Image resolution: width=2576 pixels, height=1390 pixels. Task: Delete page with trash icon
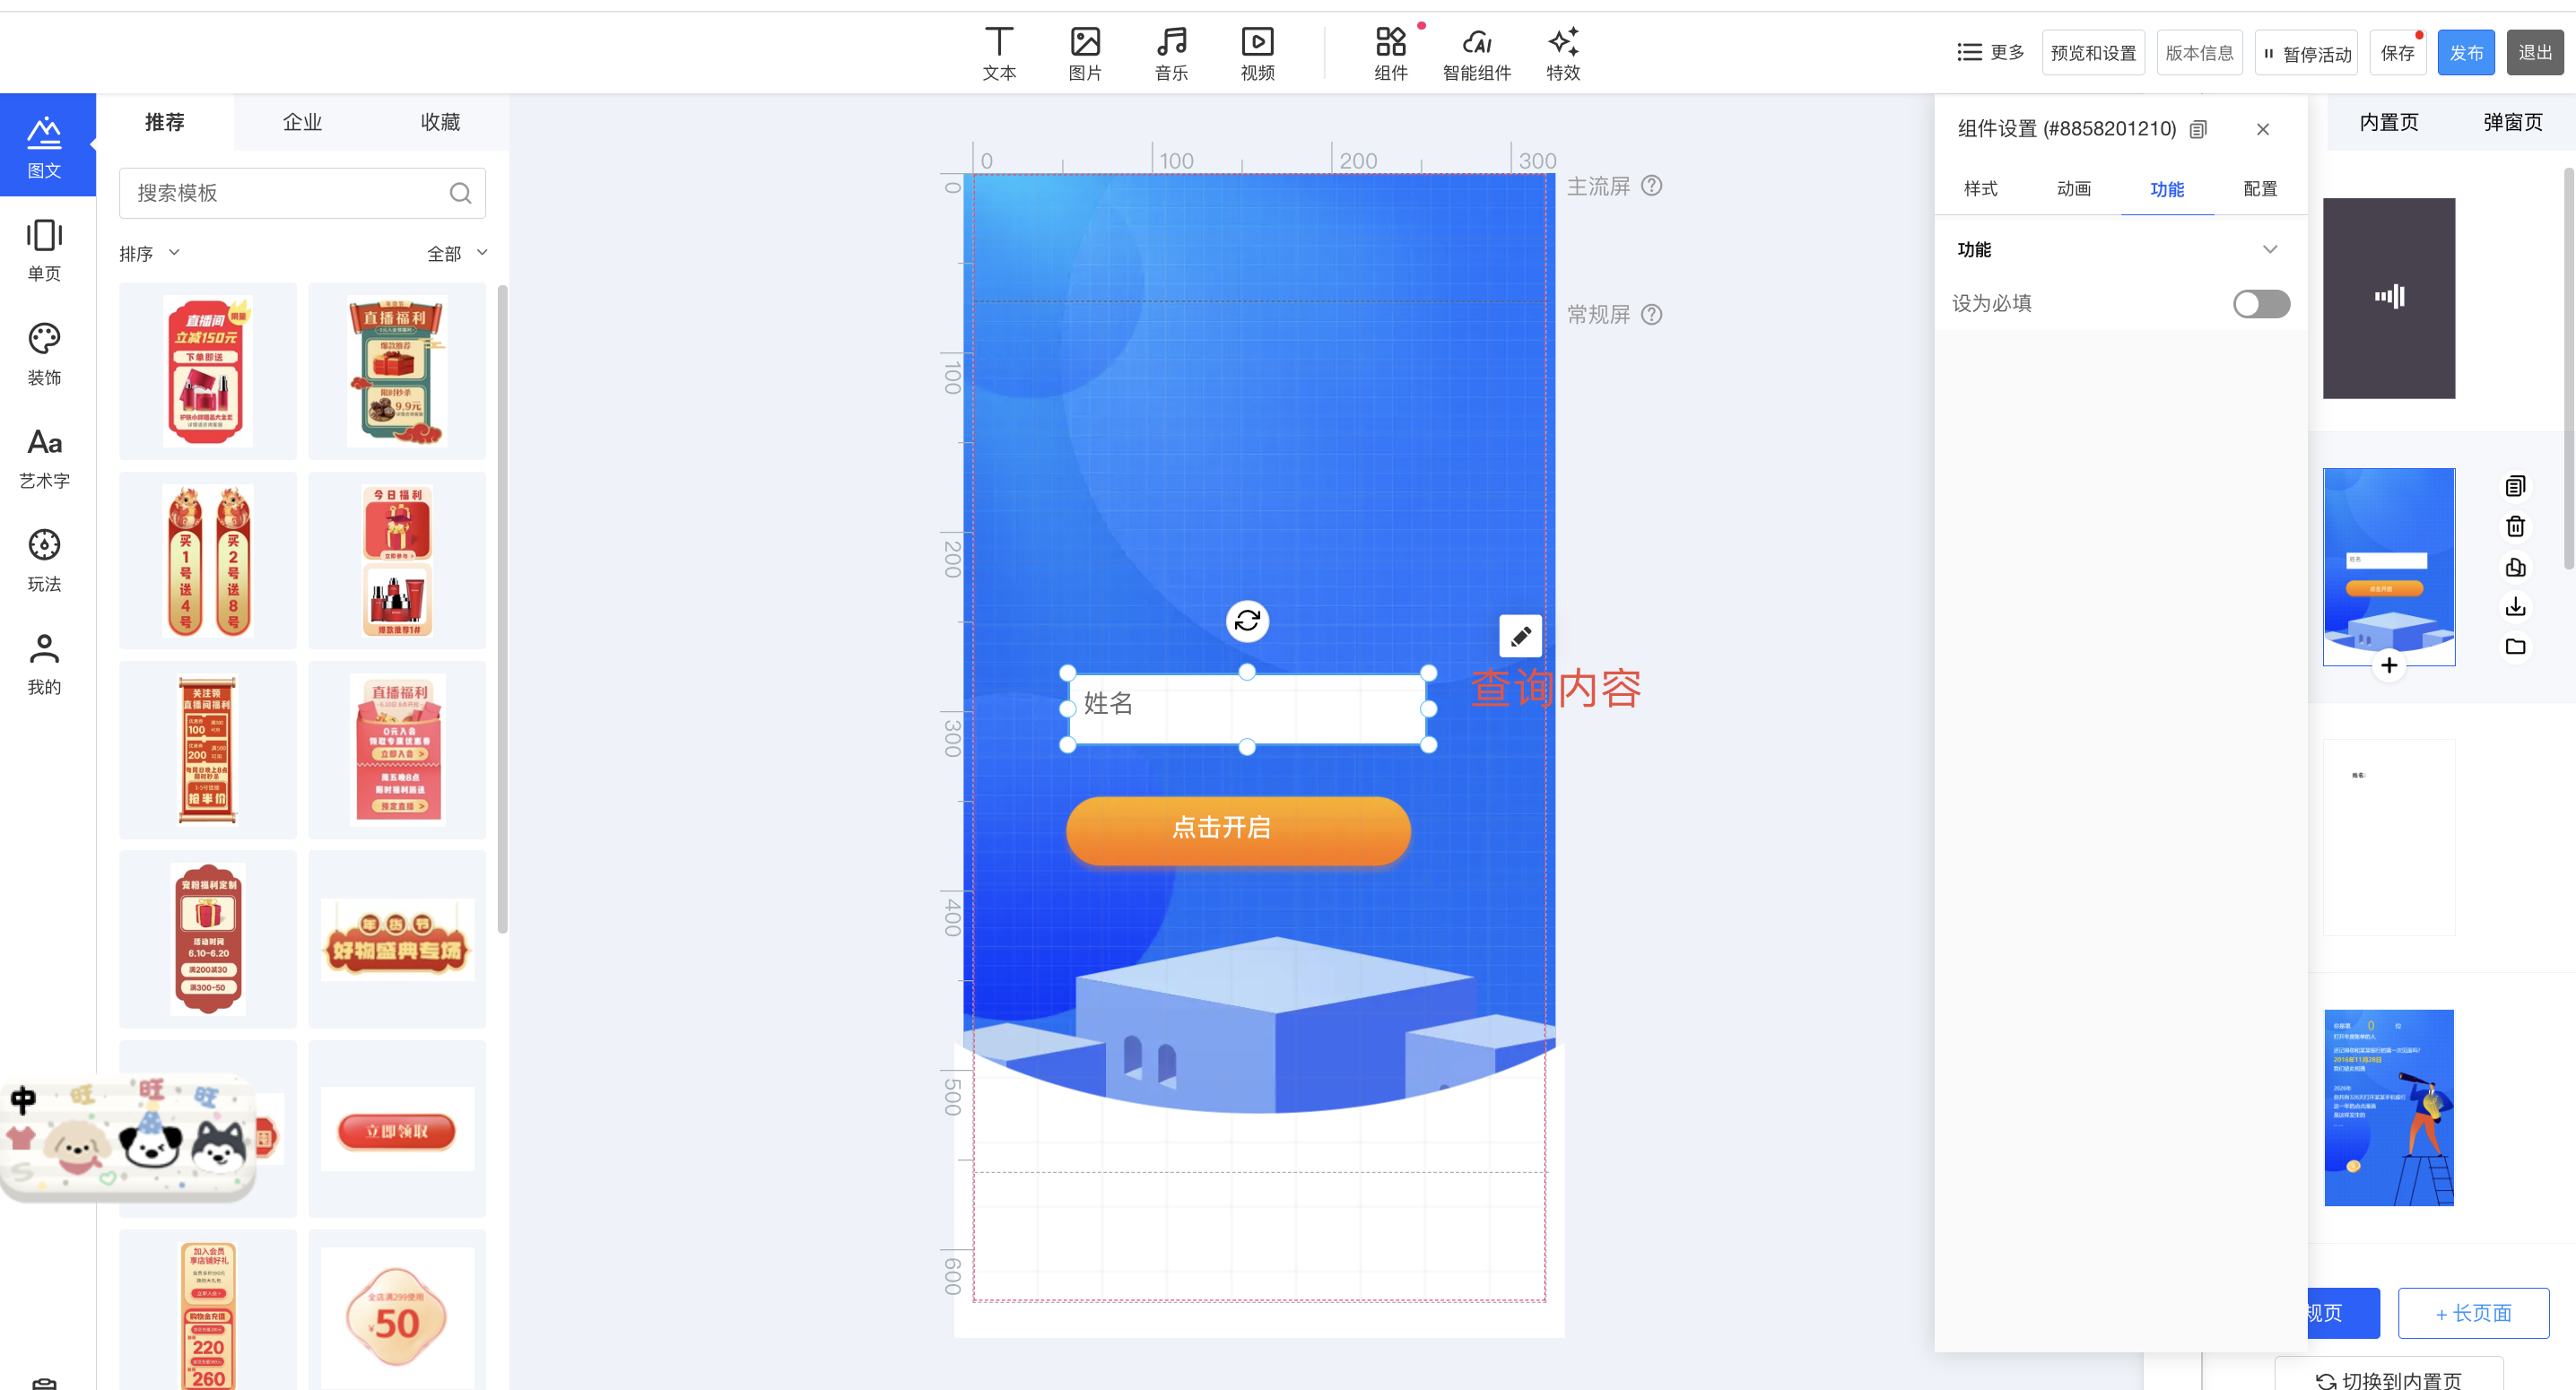2515,527
